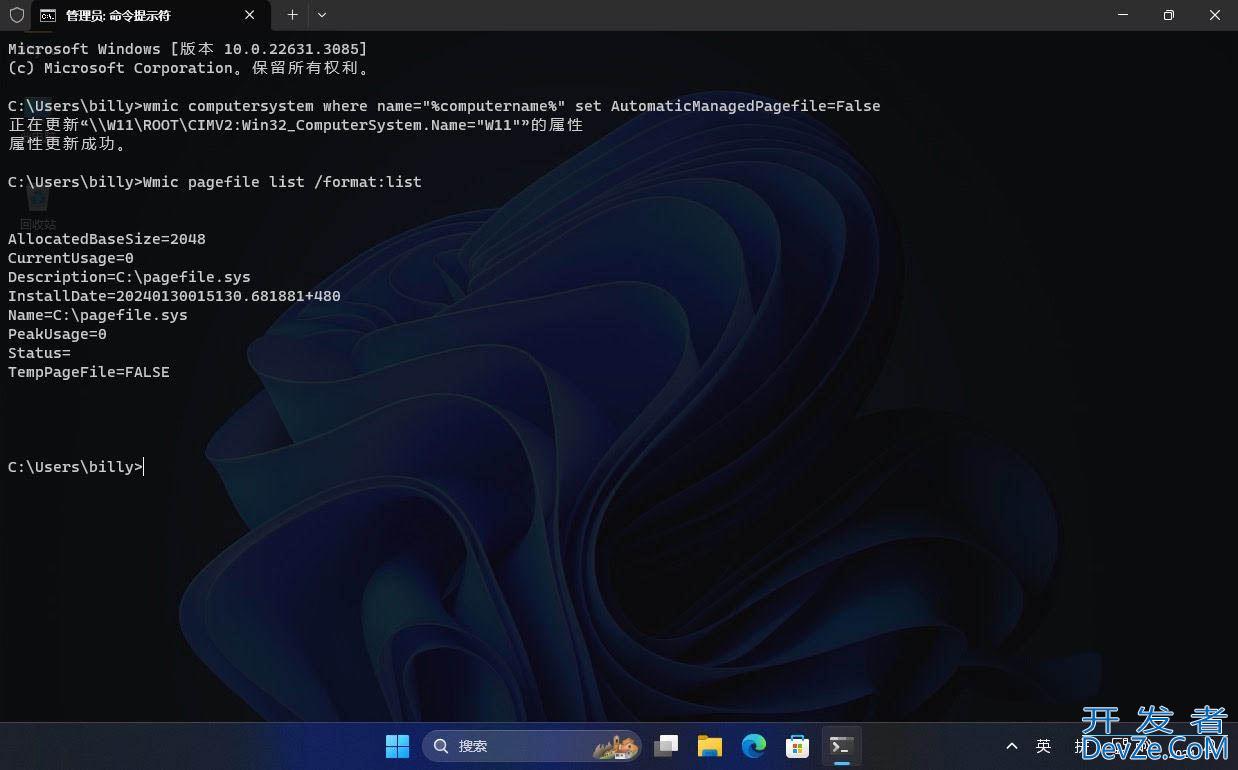This screenshot has height=770, width=1238.
Task: Close the 命令提示符 tab
Action: click(x=250, y=15)
